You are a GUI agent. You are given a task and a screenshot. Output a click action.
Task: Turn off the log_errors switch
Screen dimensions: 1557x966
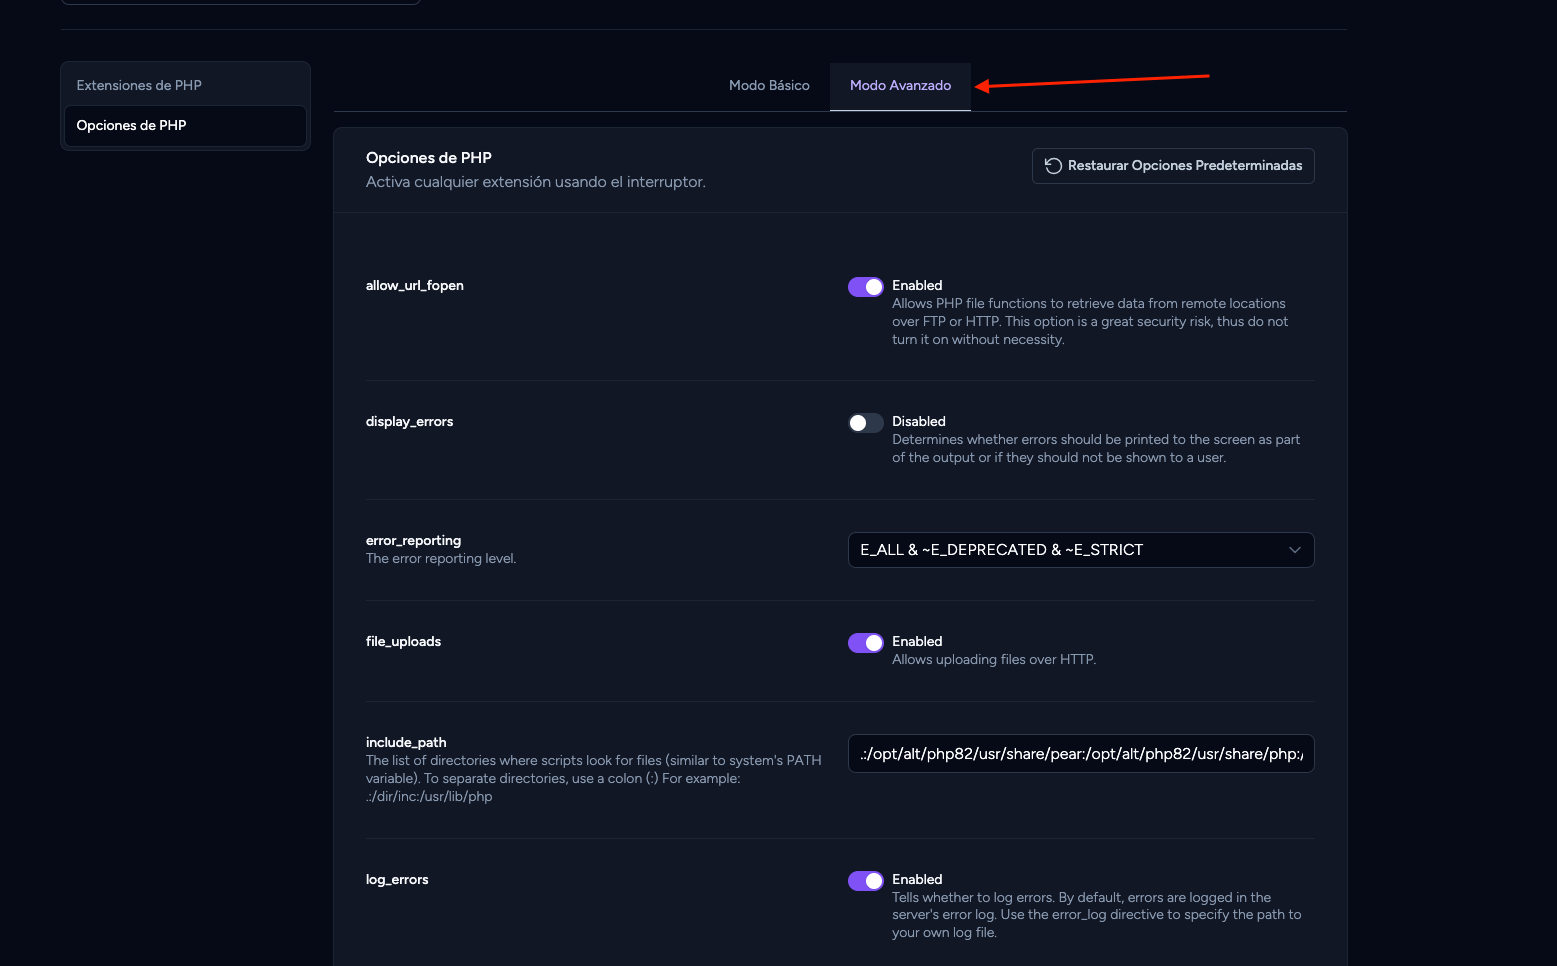[866, 881]
